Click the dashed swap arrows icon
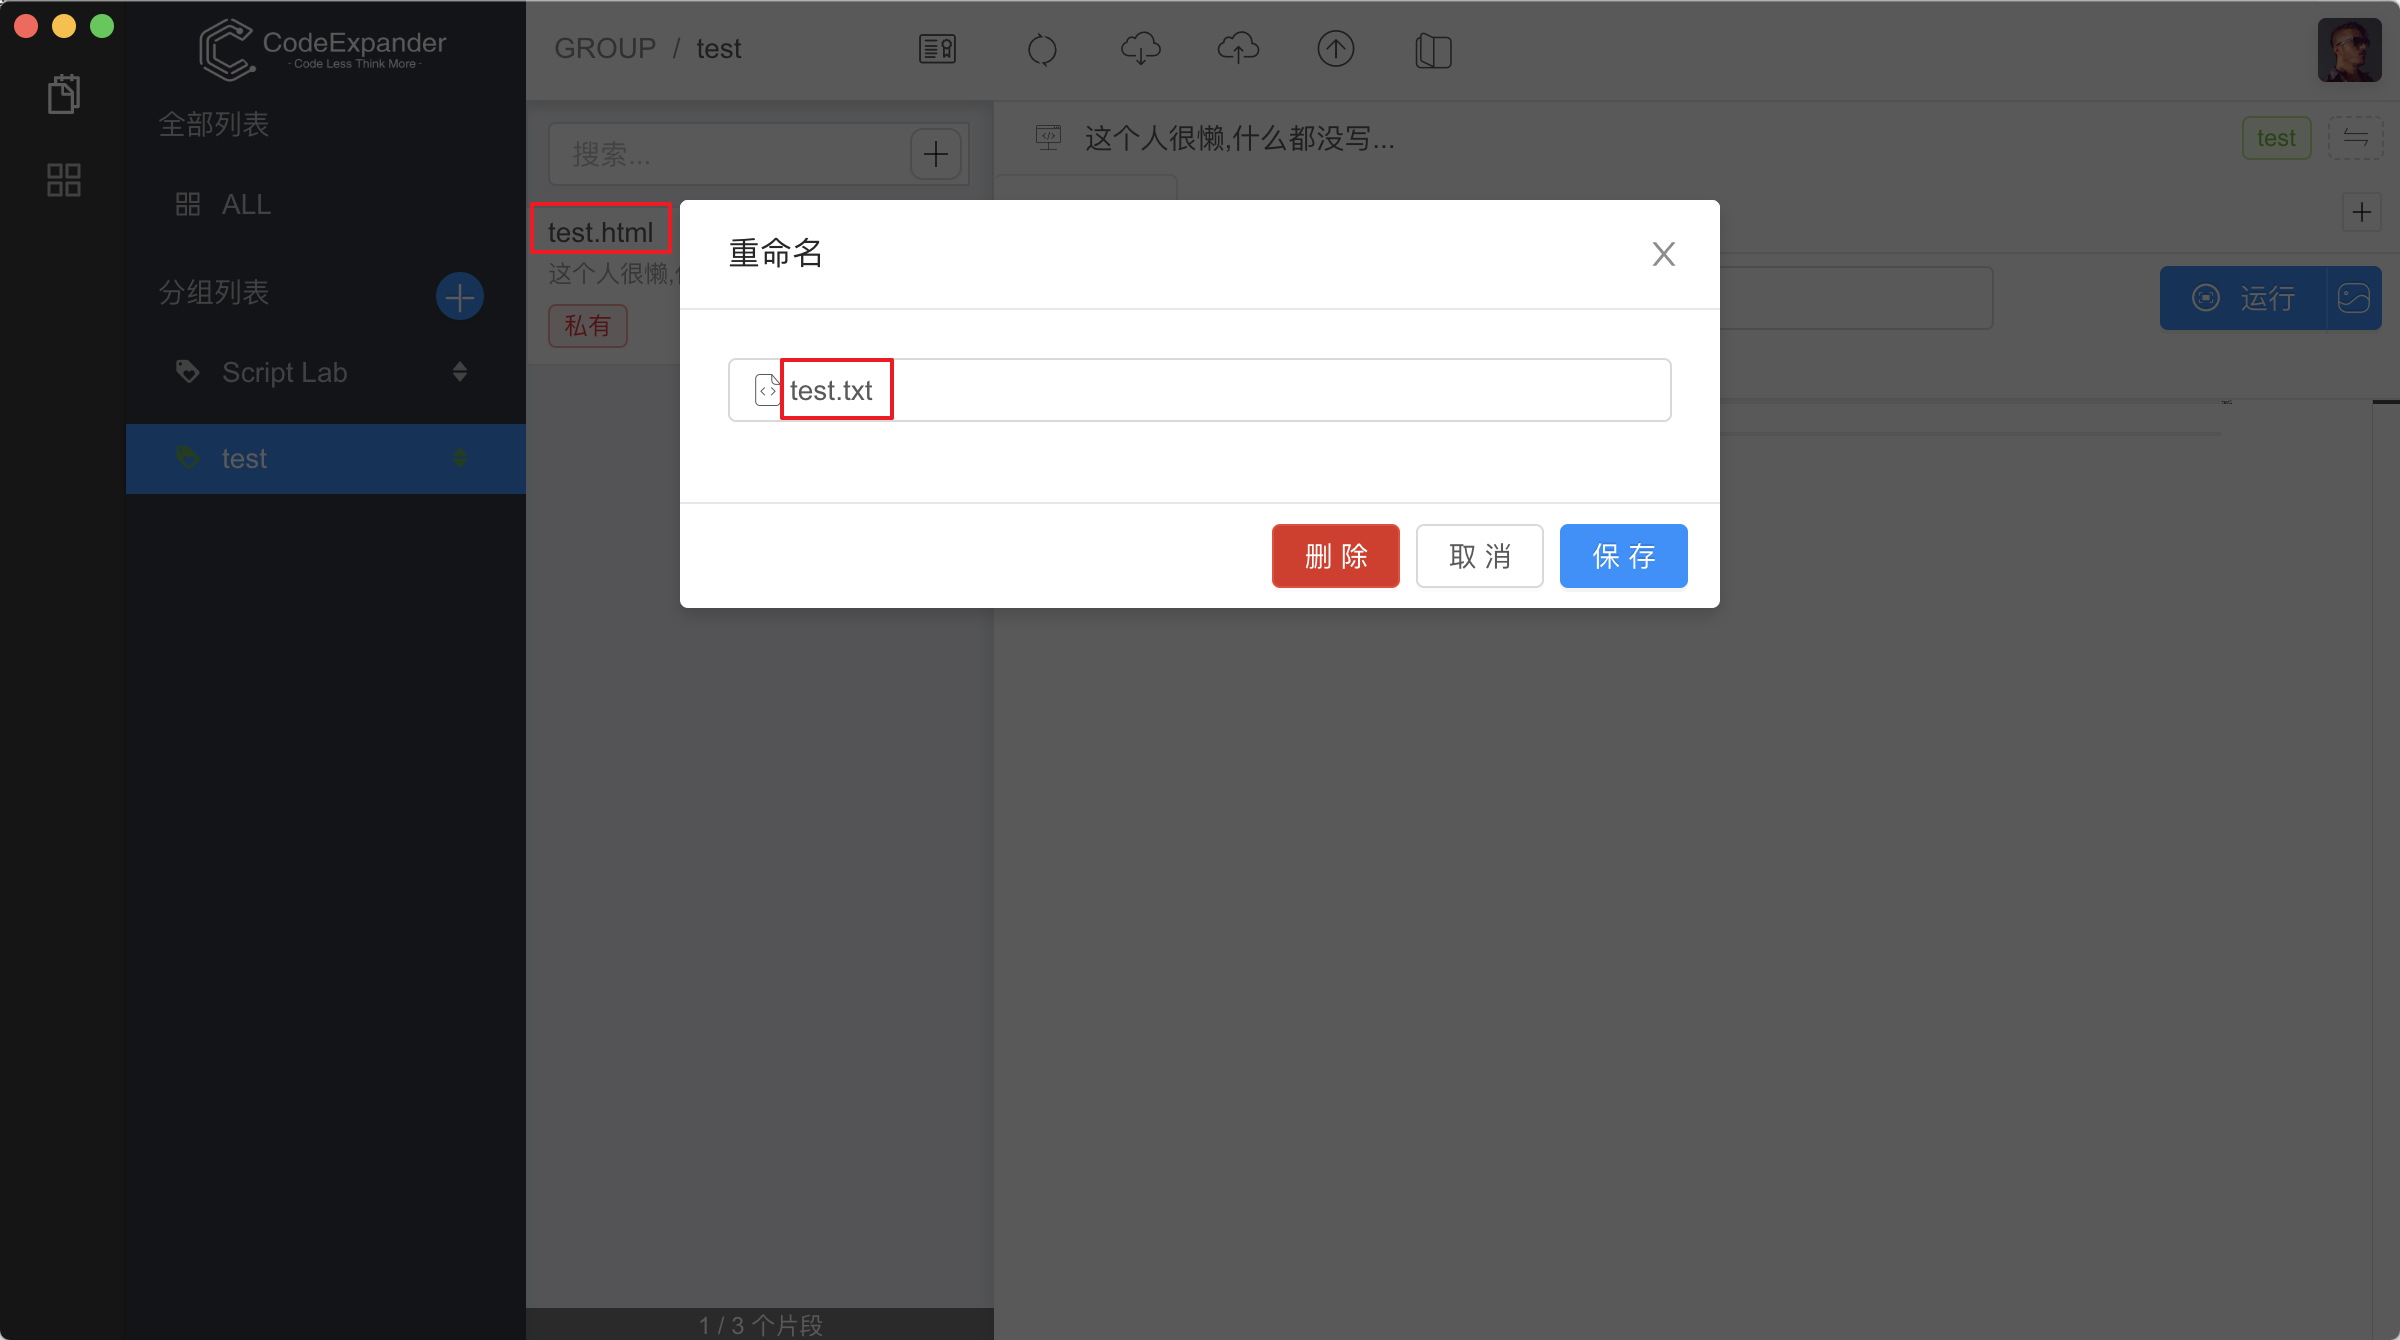The width and height of the screenshot is (2400, 1340). [2355, 138]
